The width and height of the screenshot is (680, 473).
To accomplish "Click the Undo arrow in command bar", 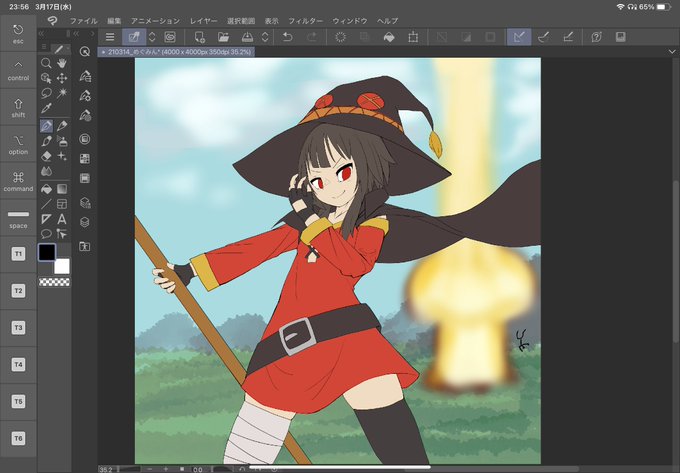I will click(288, 37).
